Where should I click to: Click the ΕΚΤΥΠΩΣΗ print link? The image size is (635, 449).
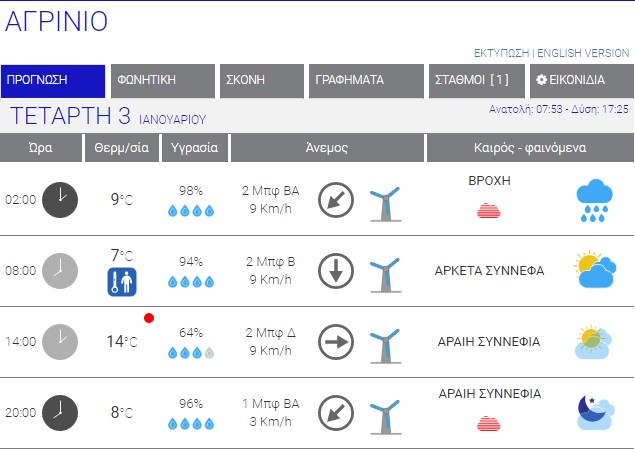pyautogui.click(x=501, y=52)
